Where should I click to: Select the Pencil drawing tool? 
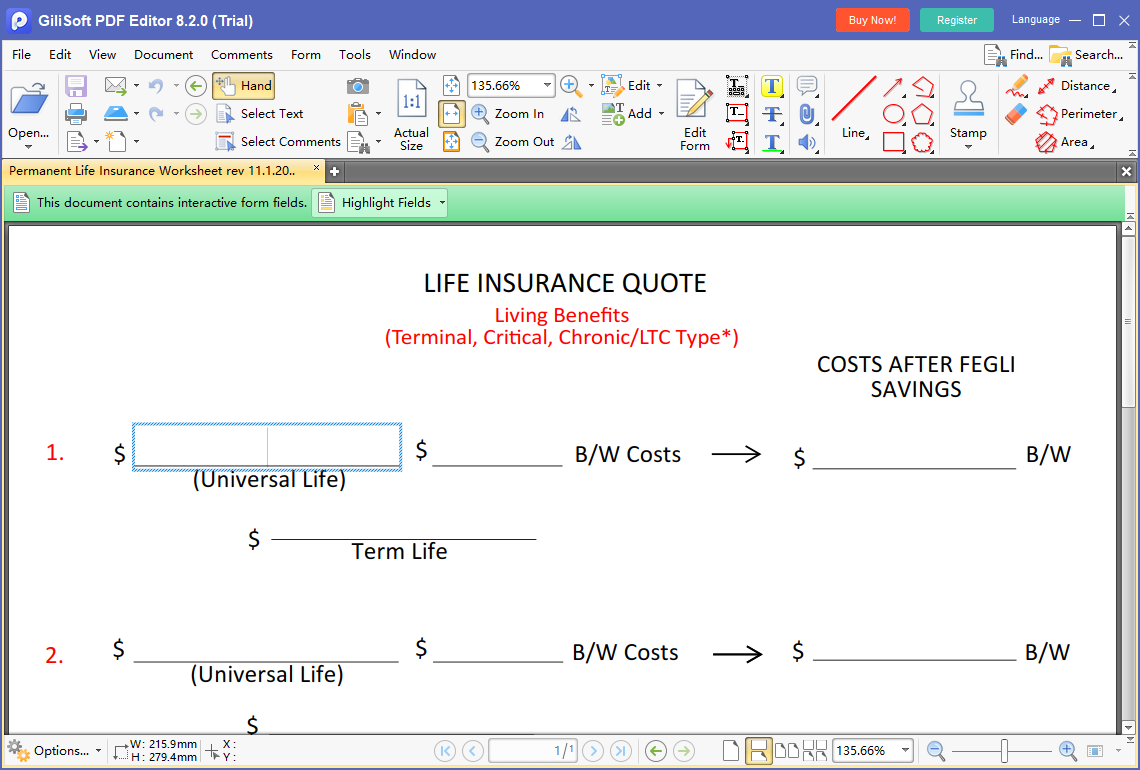[x=1016, y=86]
